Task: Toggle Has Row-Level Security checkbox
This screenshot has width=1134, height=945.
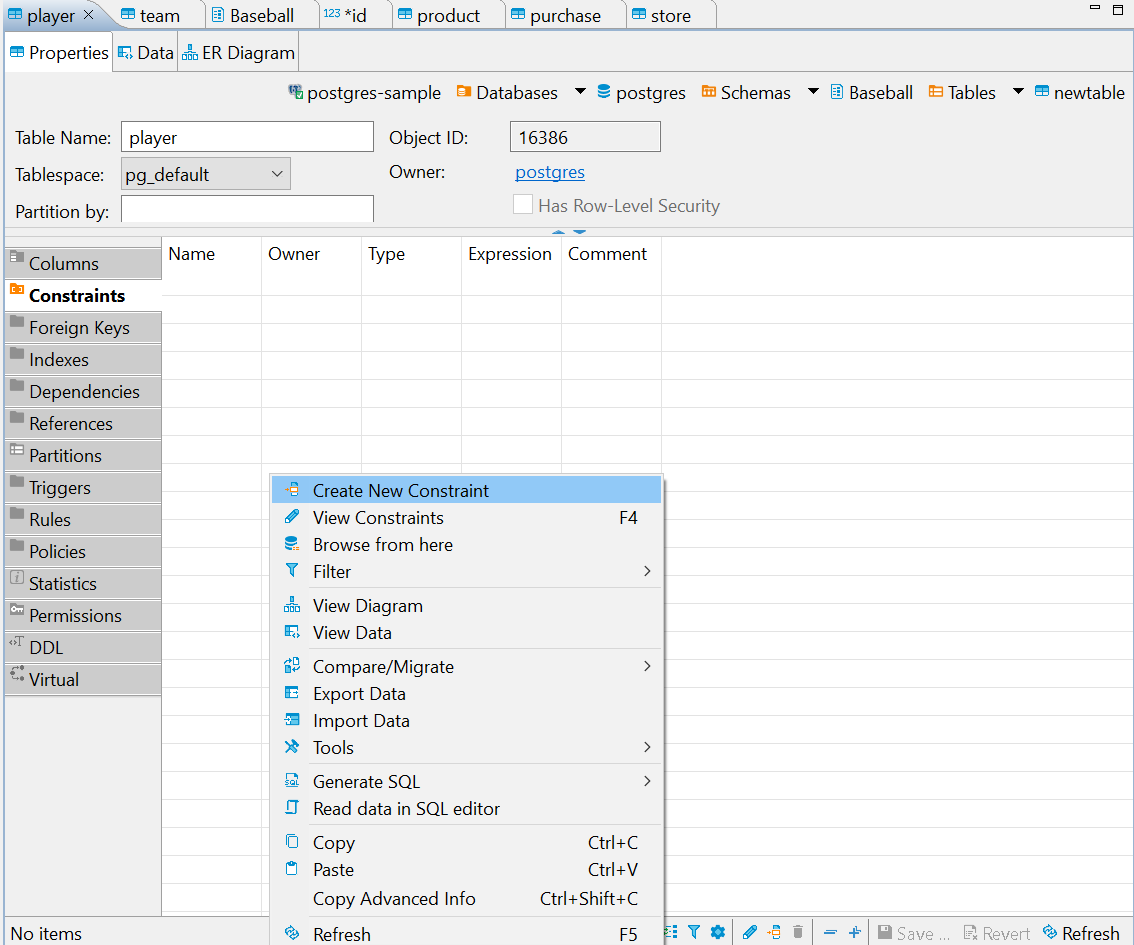Action: (523, 205)
